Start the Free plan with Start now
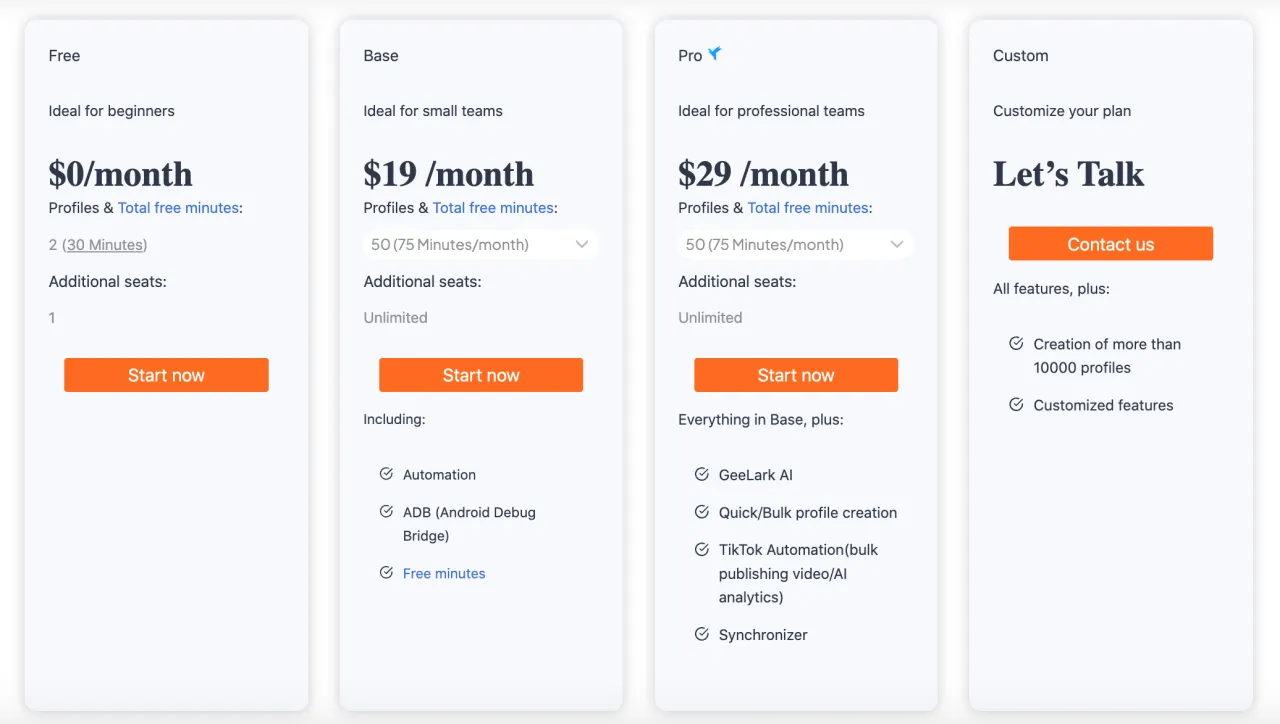The height and width of the screenshot is (724, 1280). 166,375
